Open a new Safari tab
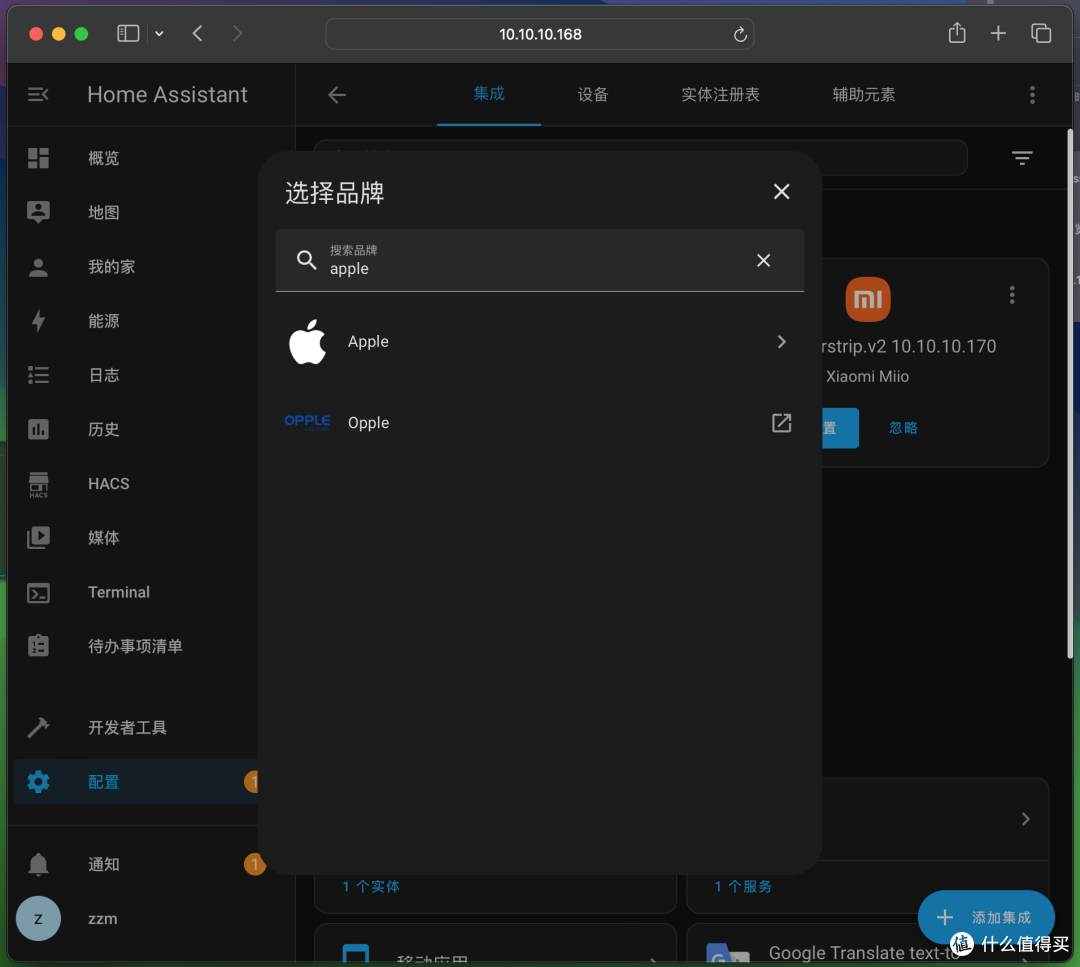 998,33
